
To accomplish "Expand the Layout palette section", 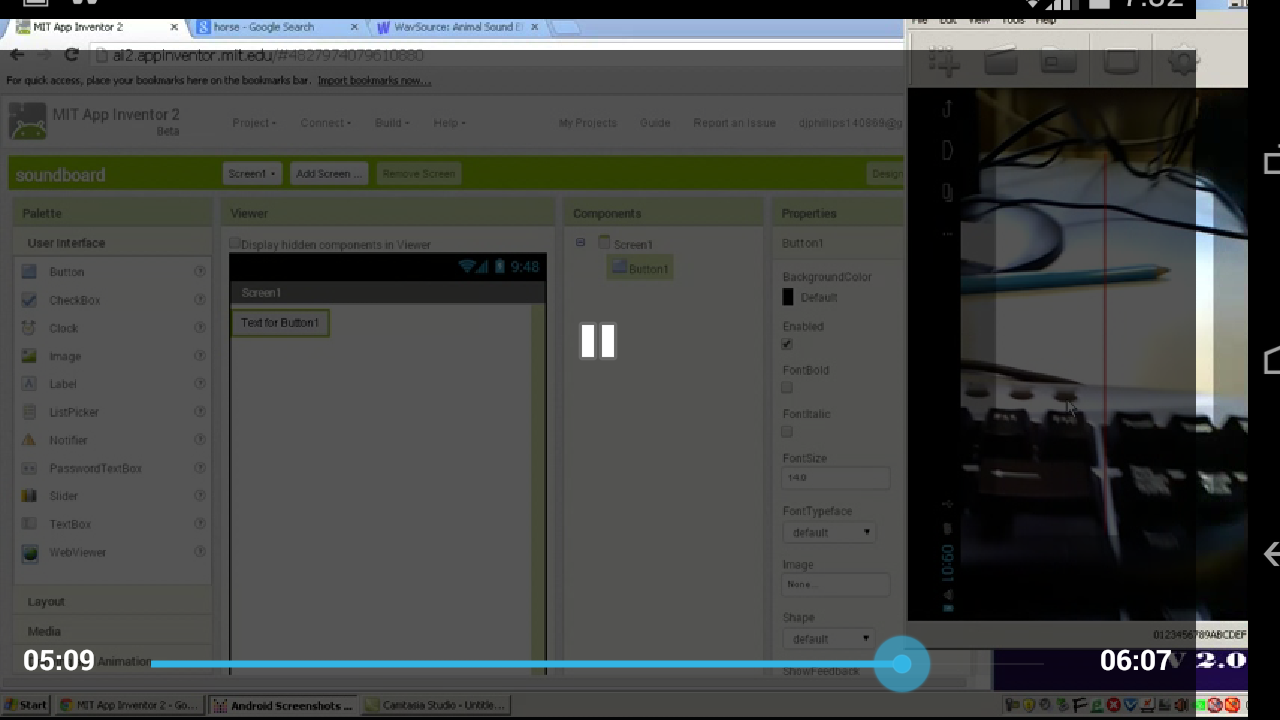I will [x=46, y=602].
